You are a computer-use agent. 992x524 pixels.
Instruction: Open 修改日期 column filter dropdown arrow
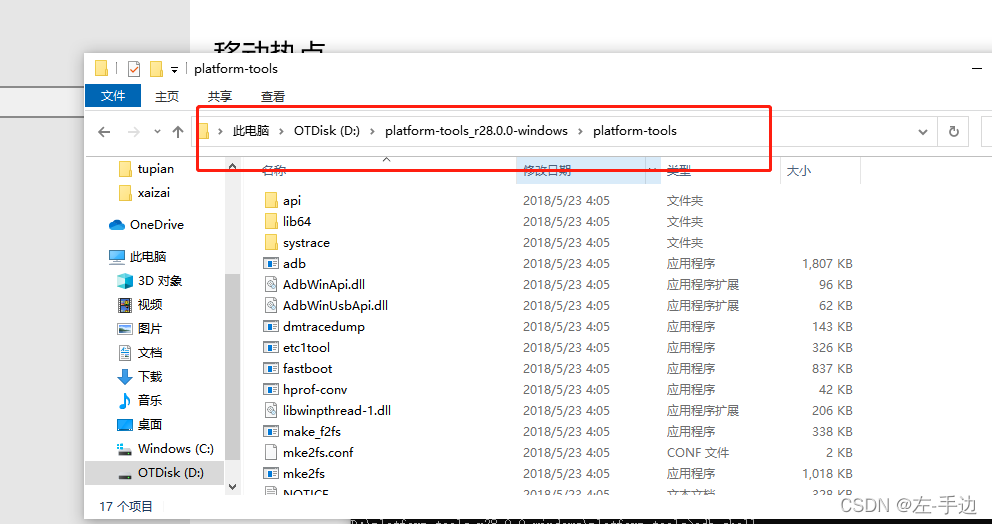[652, 170]
